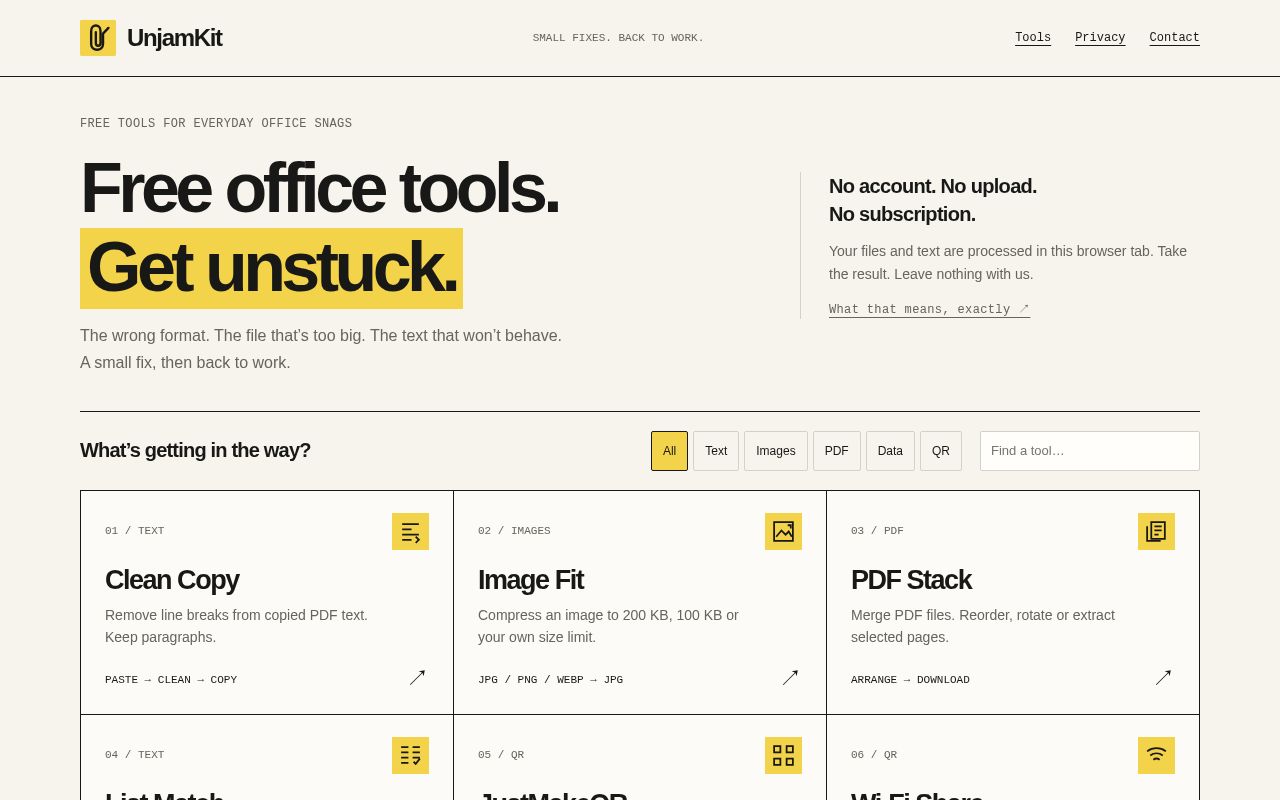The image size is (1280, 800).
Task: Click the 'What's getting in the way?' heading
Action: pyautogui.click(x=195, y=451)
